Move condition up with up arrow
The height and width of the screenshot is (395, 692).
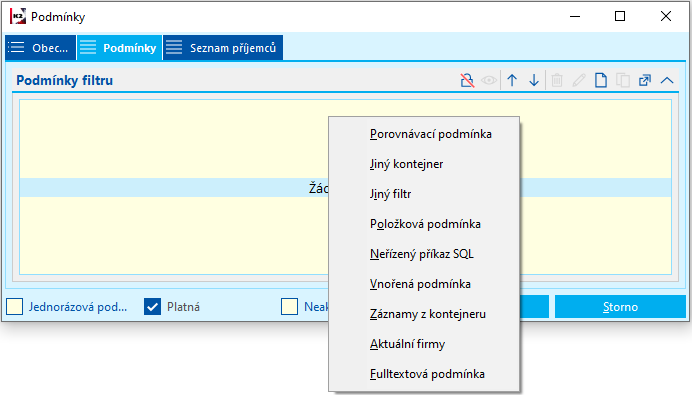pyautogui.click(x=512, y=80)
